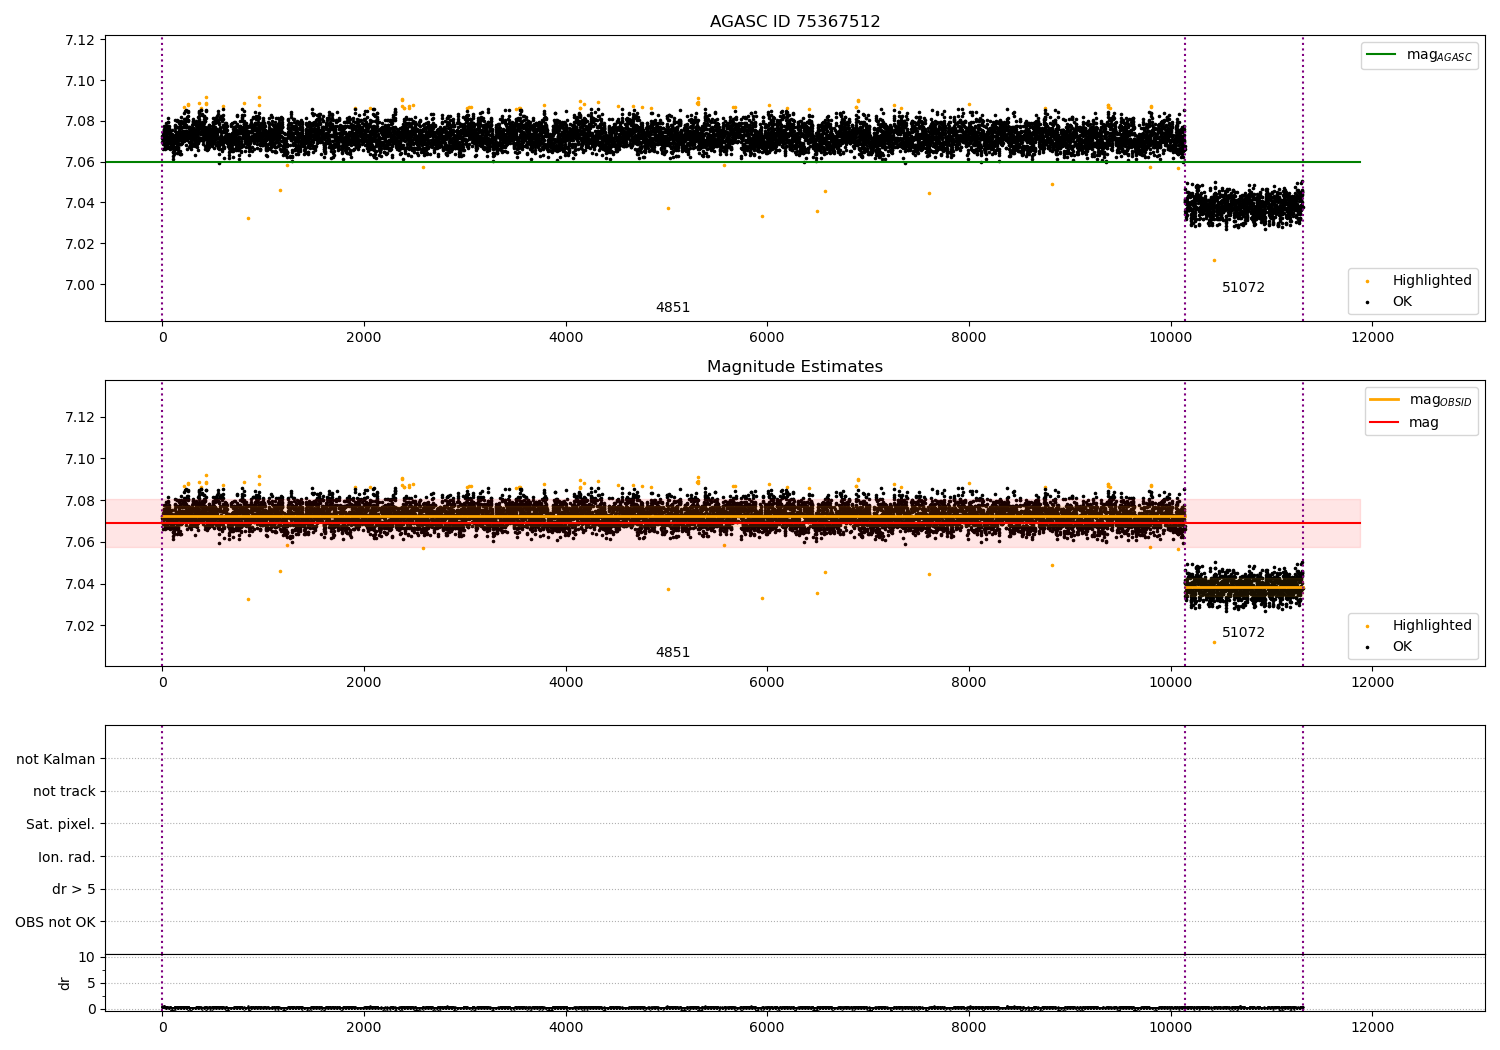
Task: Click the green mag AGASC legend line
Action: (1383, 55)
